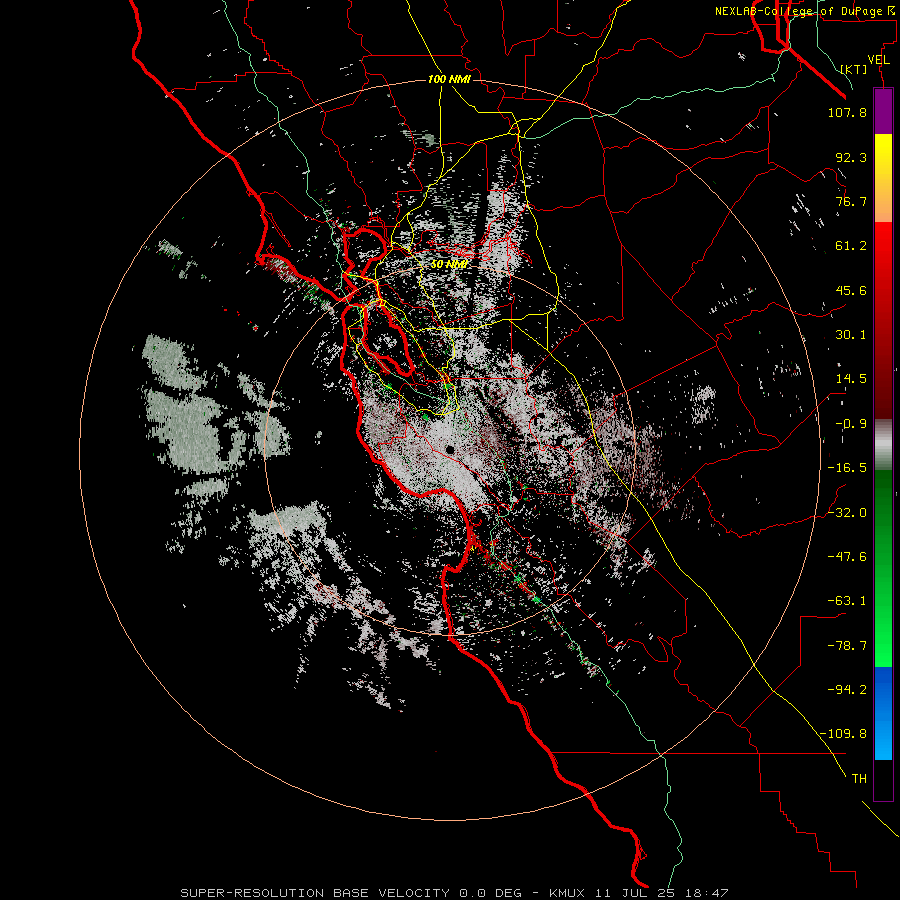Click the purple segment of the color bar
Screen dimensions: 900x900
click(883, 111)
